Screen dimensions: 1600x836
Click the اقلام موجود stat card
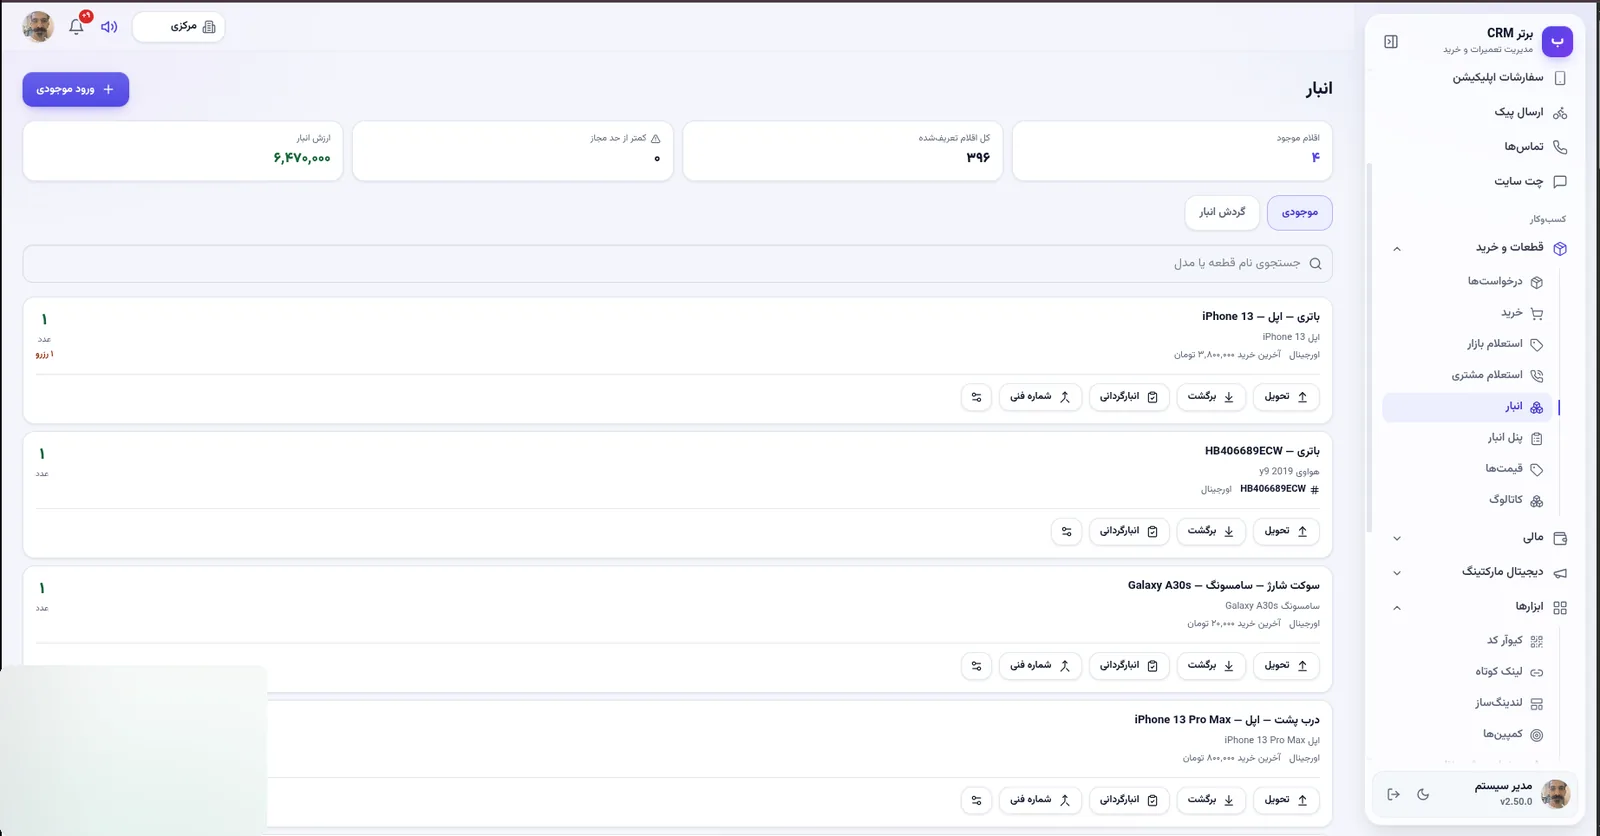click(1172, 151)
